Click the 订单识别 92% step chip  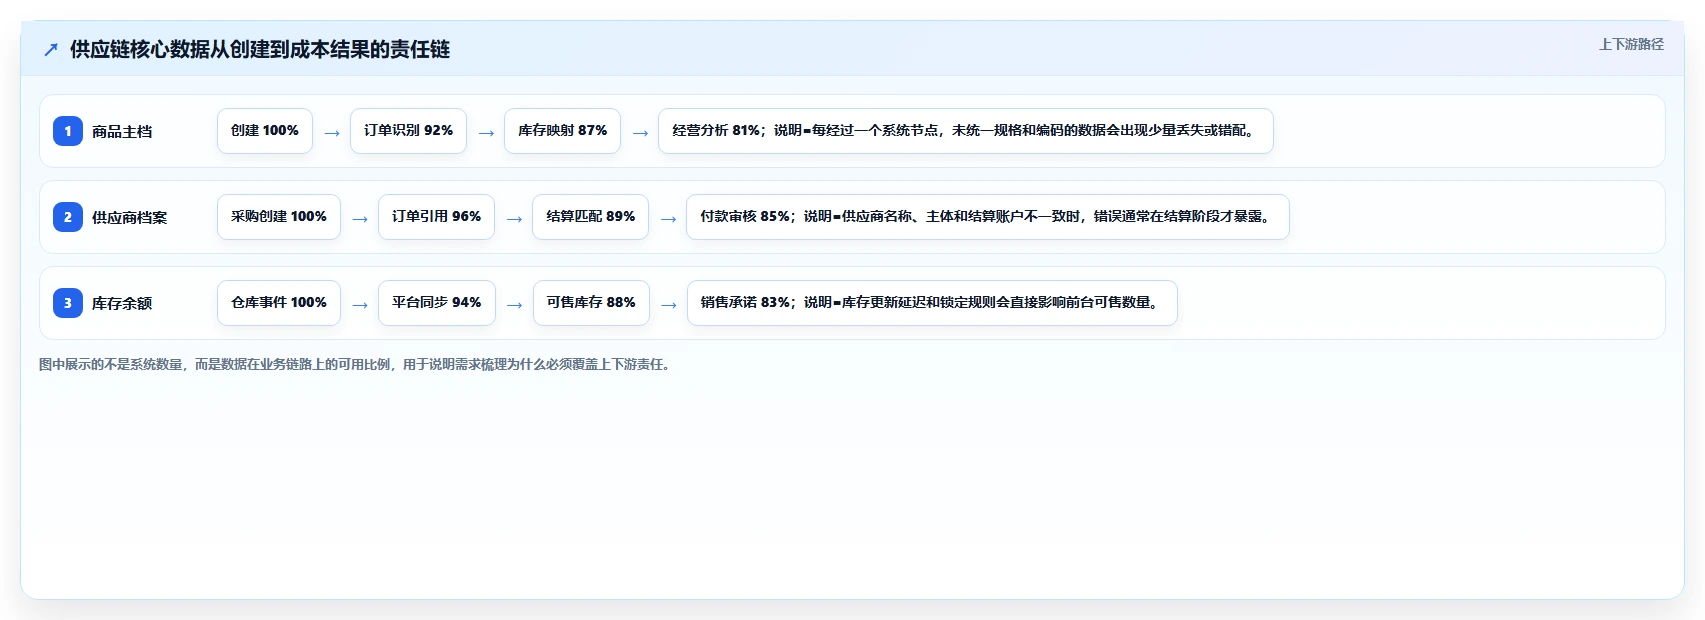click(408, 131)
